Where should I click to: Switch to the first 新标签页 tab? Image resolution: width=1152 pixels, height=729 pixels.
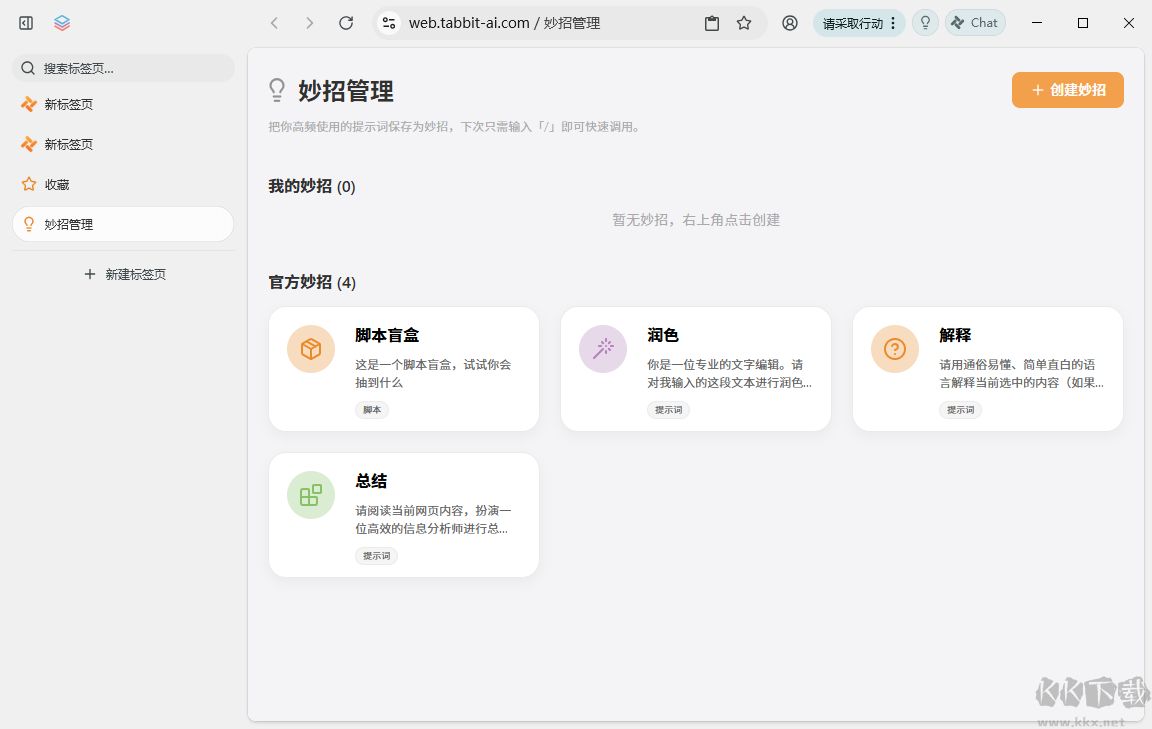(123, 103)
